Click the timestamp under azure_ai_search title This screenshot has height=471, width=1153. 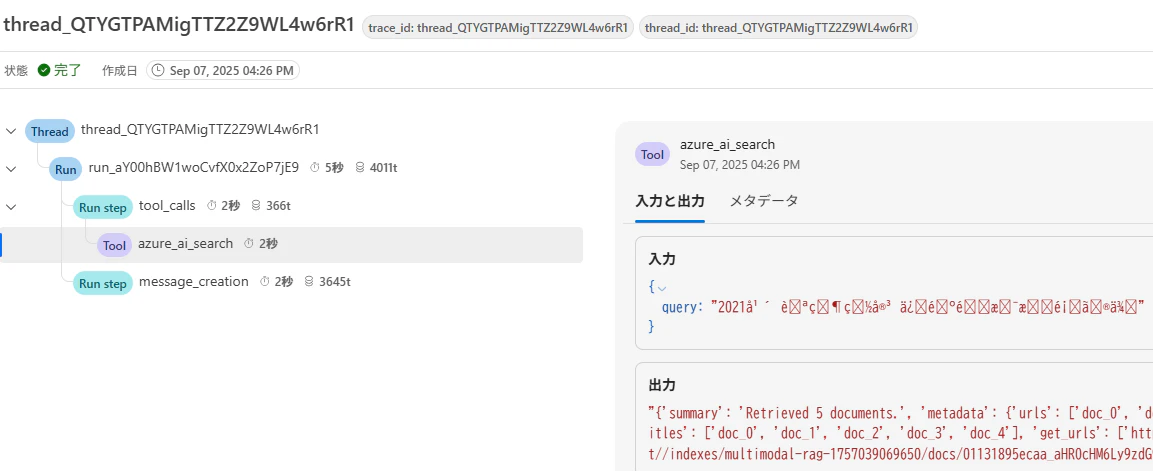(740, 165)
